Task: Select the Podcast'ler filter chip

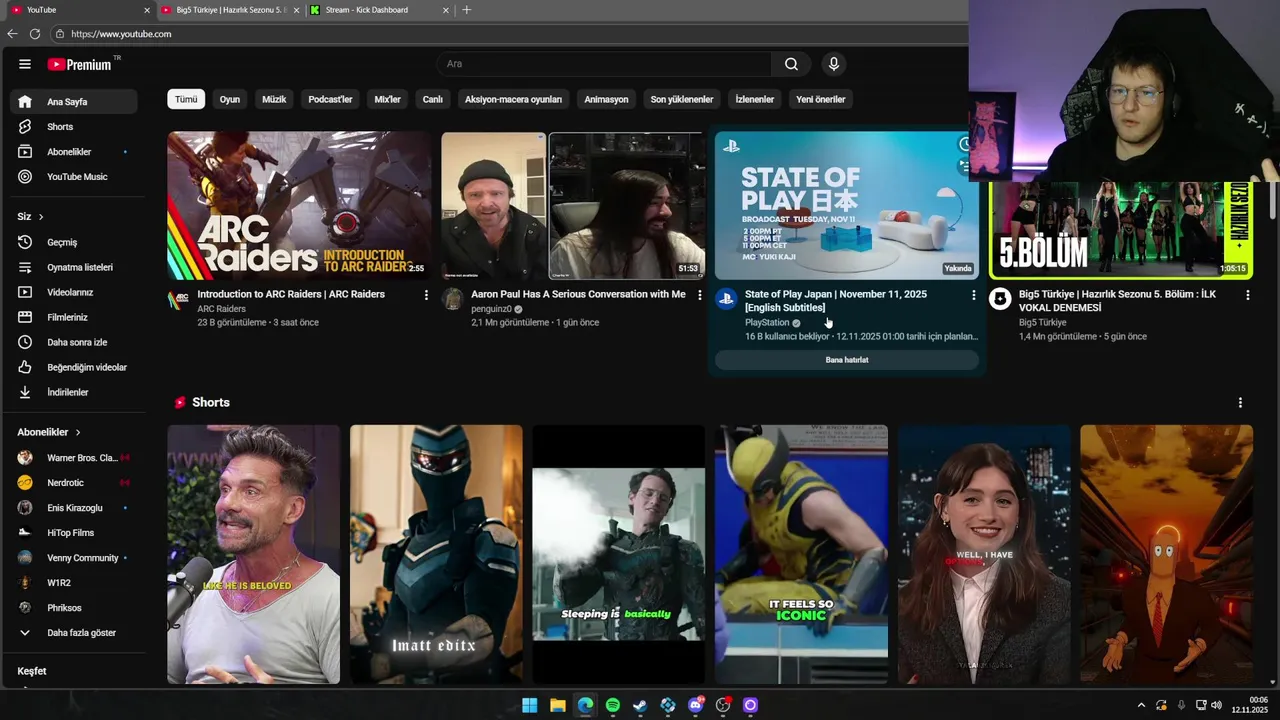Action: coord(330,99)
